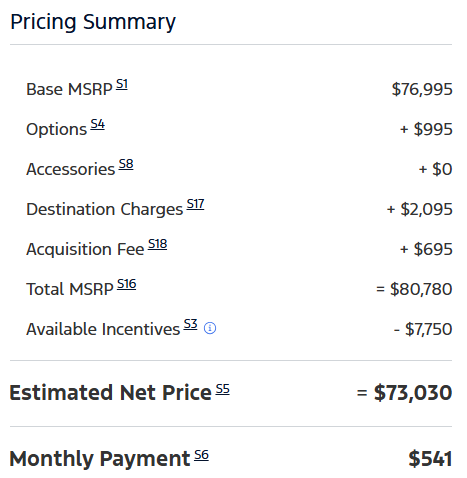
Task: Open footnote S4 next to Options
Action: click(98, 124)
